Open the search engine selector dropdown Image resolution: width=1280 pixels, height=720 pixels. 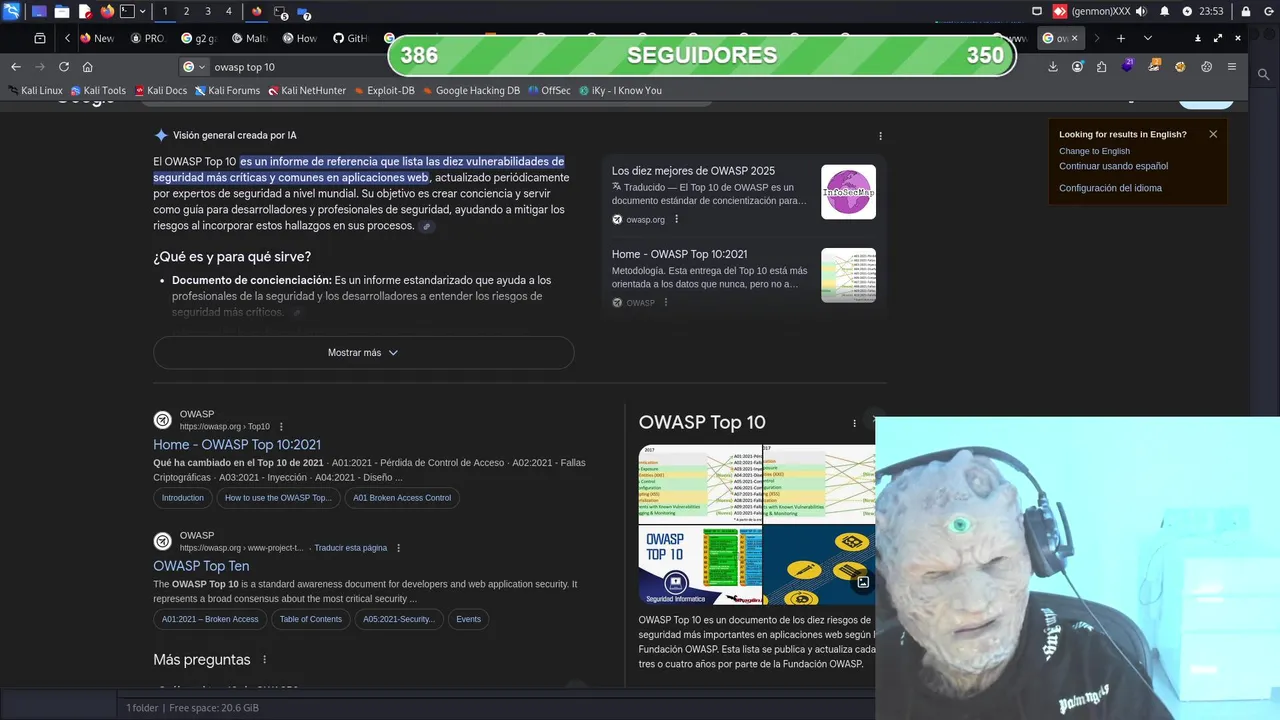point(195,67)
